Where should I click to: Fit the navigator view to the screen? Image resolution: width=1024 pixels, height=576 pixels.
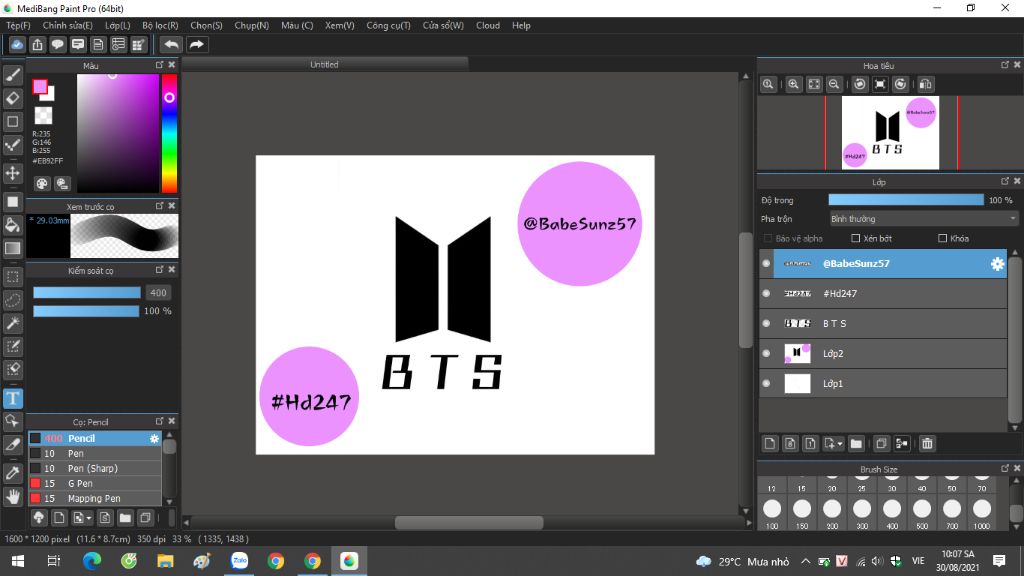point(814,84)
